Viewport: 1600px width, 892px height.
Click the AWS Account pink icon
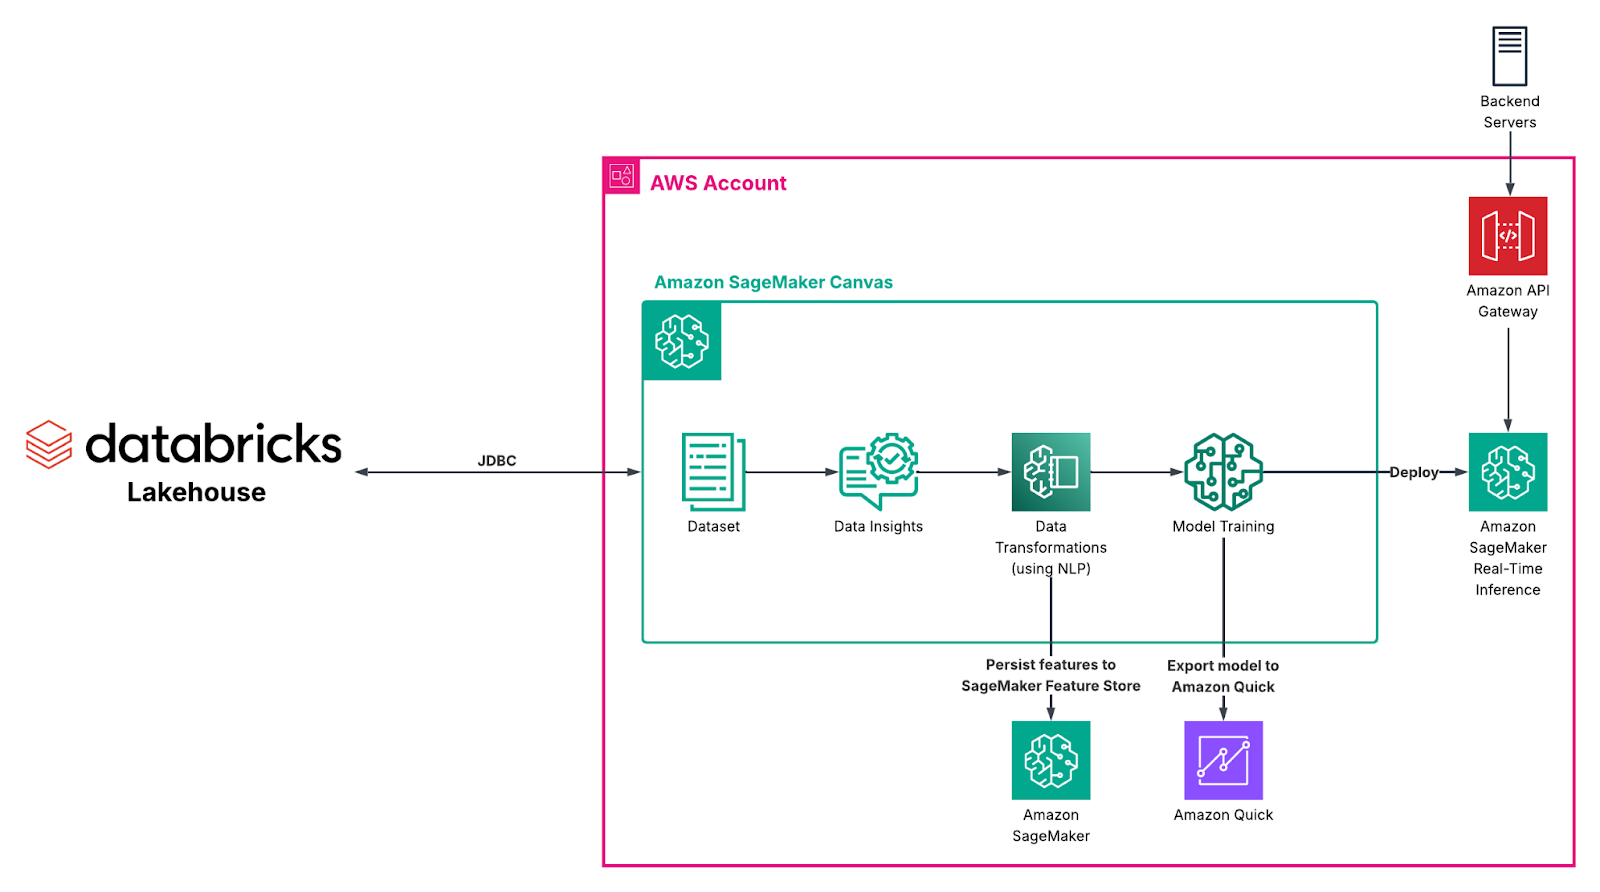[622, 176]
